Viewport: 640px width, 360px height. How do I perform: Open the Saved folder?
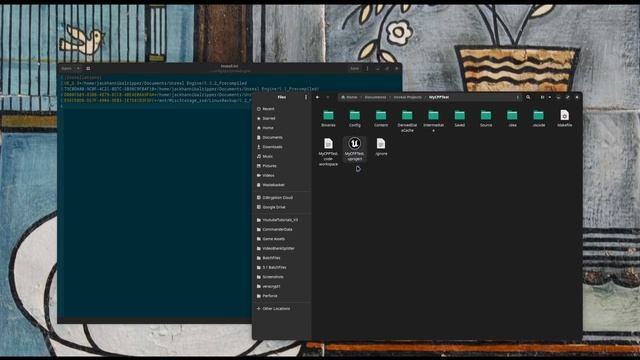[460, 118]
